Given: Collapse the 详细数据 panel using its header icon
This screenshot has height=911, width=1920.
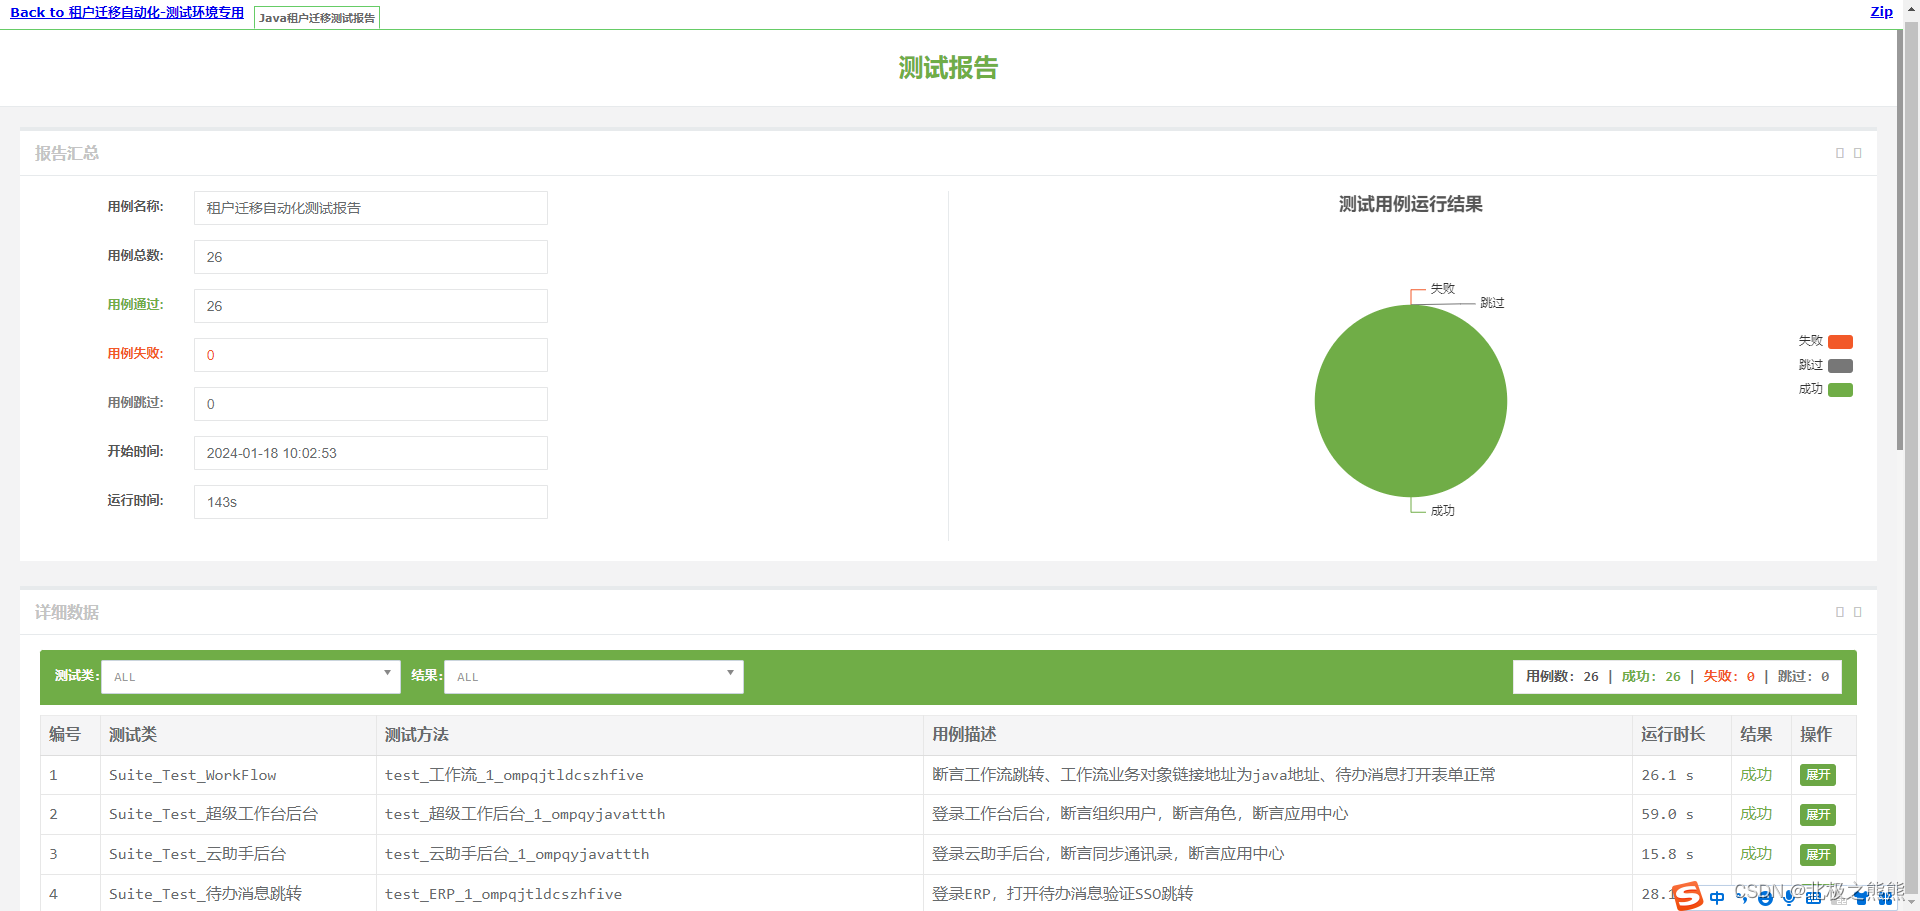Looking at the screenshot, I should [x=1839, y=612].
